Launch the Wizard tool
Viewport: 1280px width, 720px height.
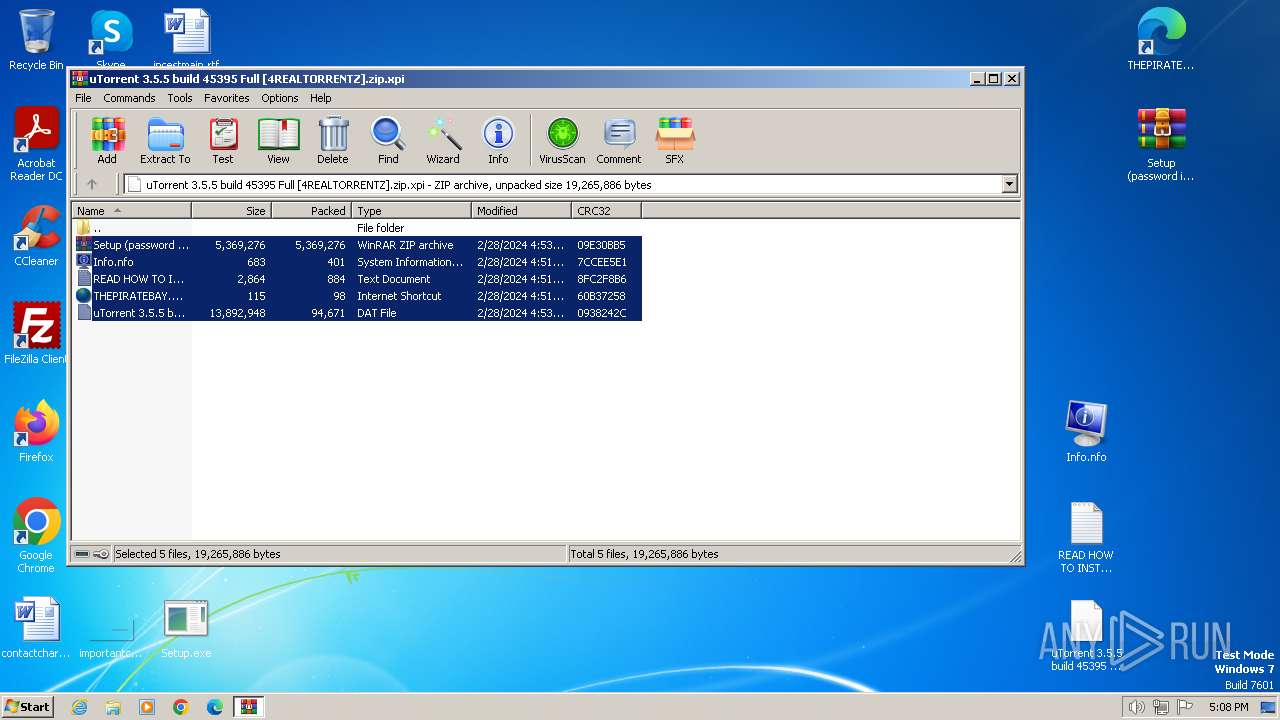click(443, 140)
